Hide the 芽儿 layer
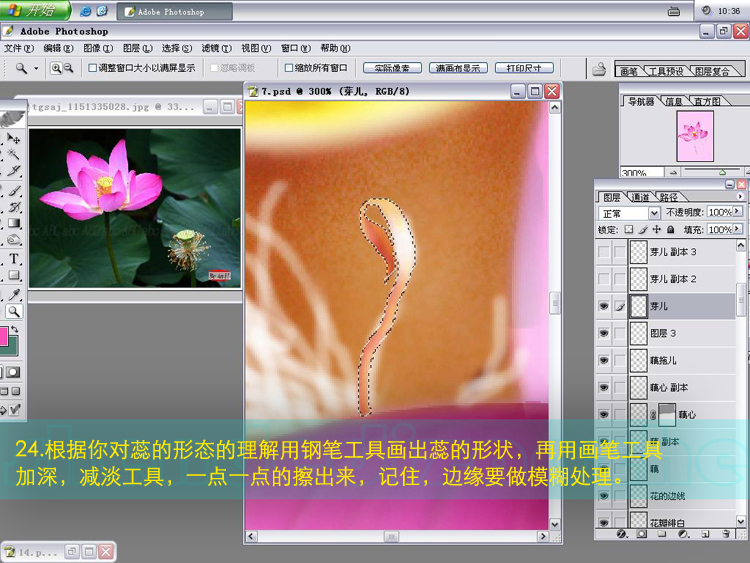Viewport: 750px width, 563px height. [604, 306]
